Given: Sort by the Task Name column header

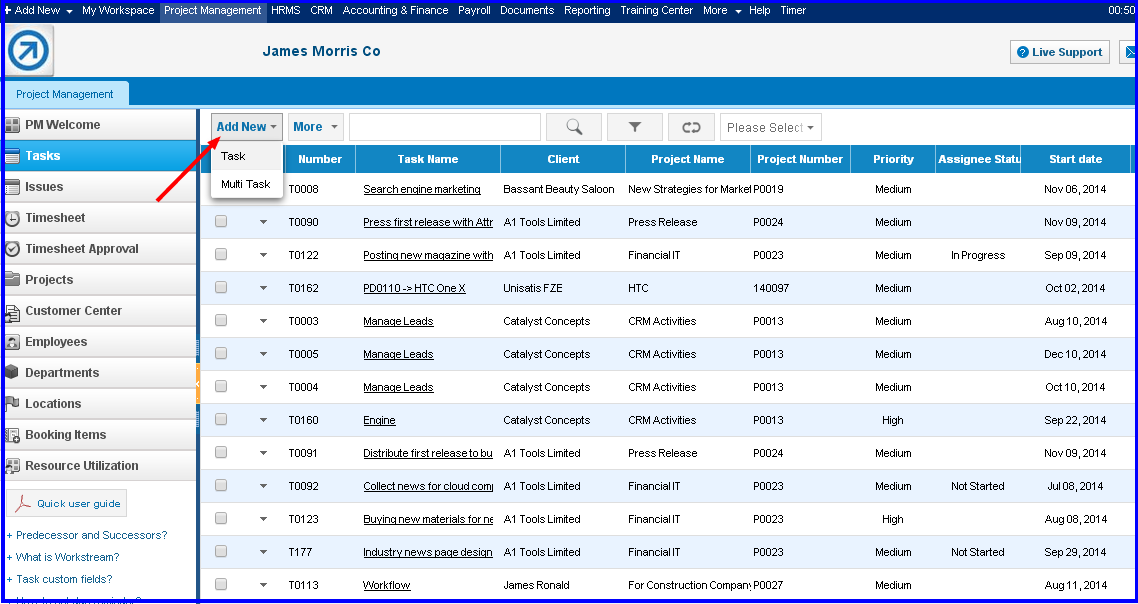Looking at the screenshot, I should pos(427,159).
